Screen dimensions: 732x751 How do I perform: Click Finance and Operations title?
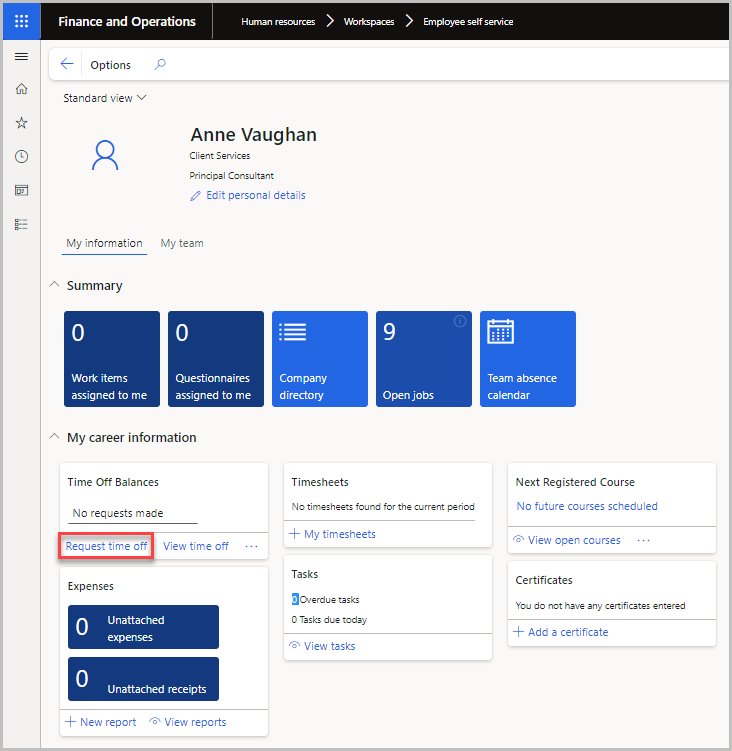tap(127, 22)
